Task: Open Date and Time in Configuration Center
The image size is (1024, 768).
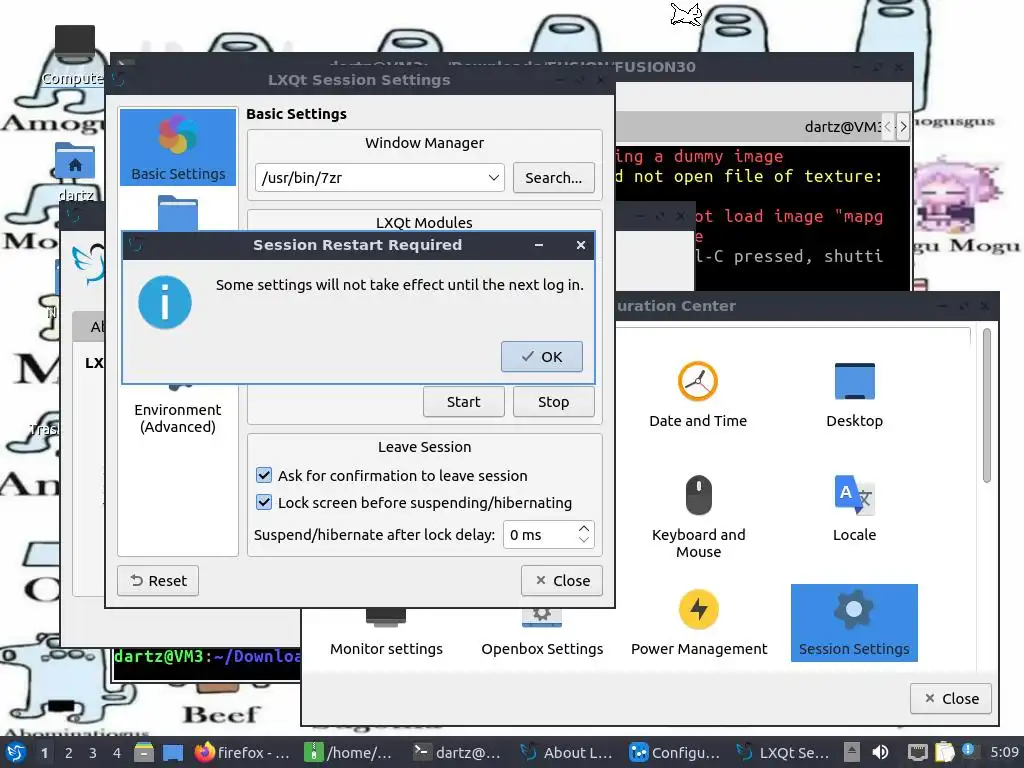Action: (697, 394)
